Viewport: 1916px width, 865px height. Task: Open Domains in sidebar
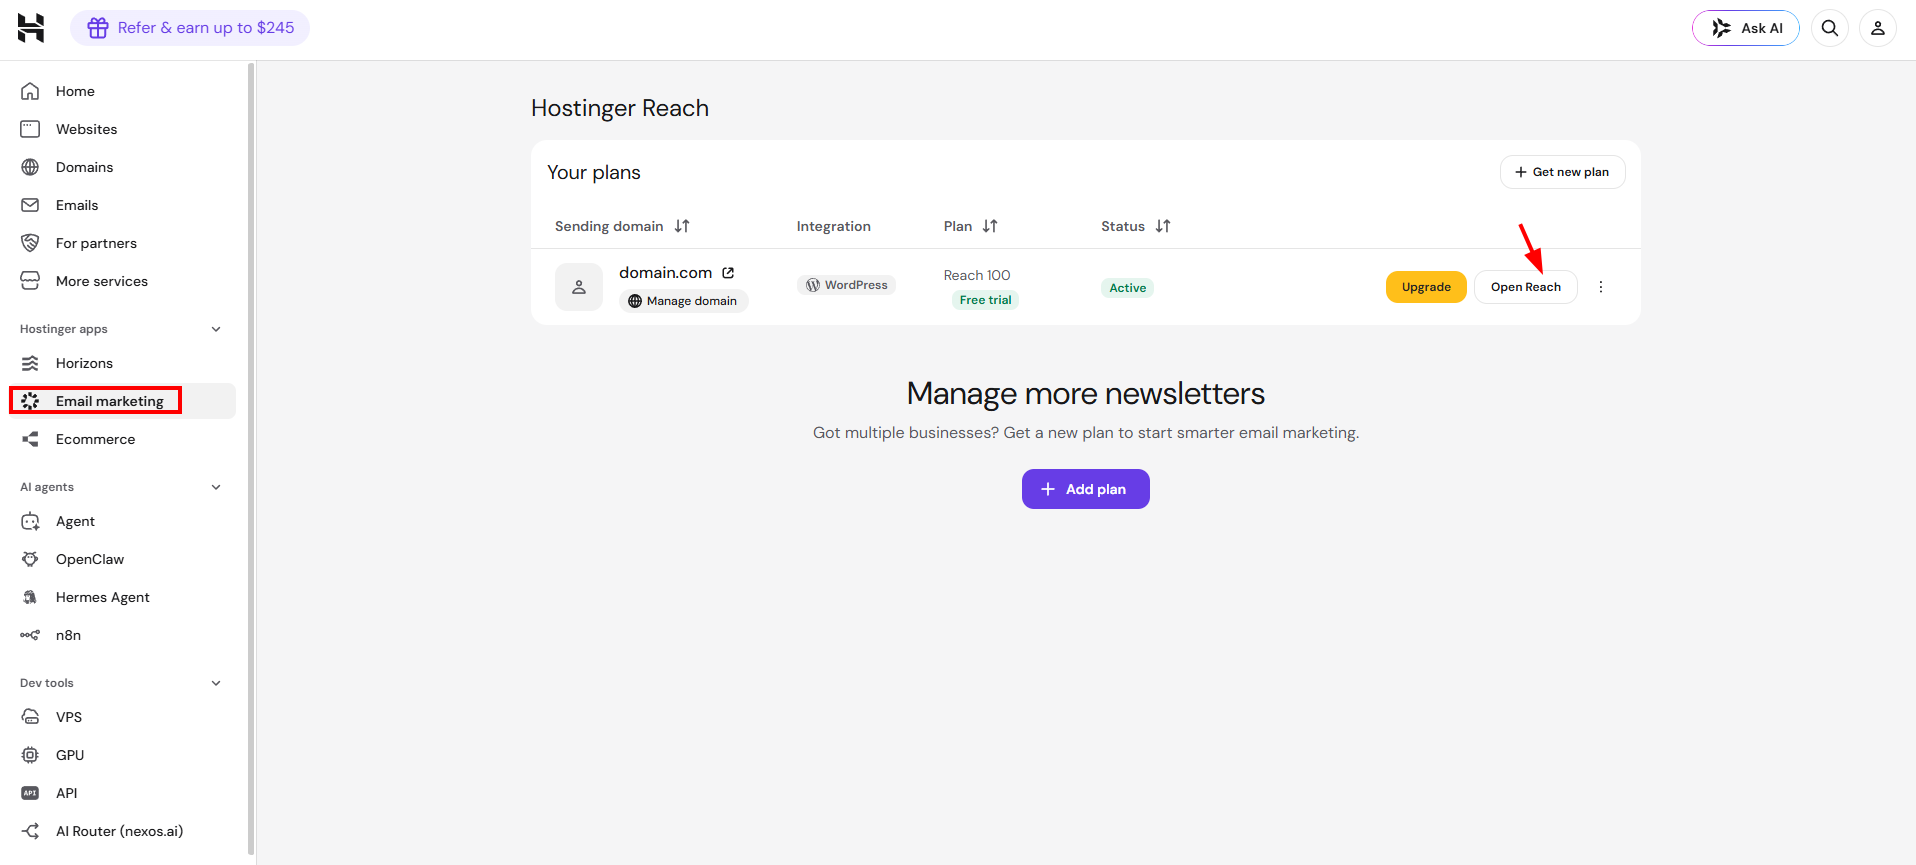(122, 167)
